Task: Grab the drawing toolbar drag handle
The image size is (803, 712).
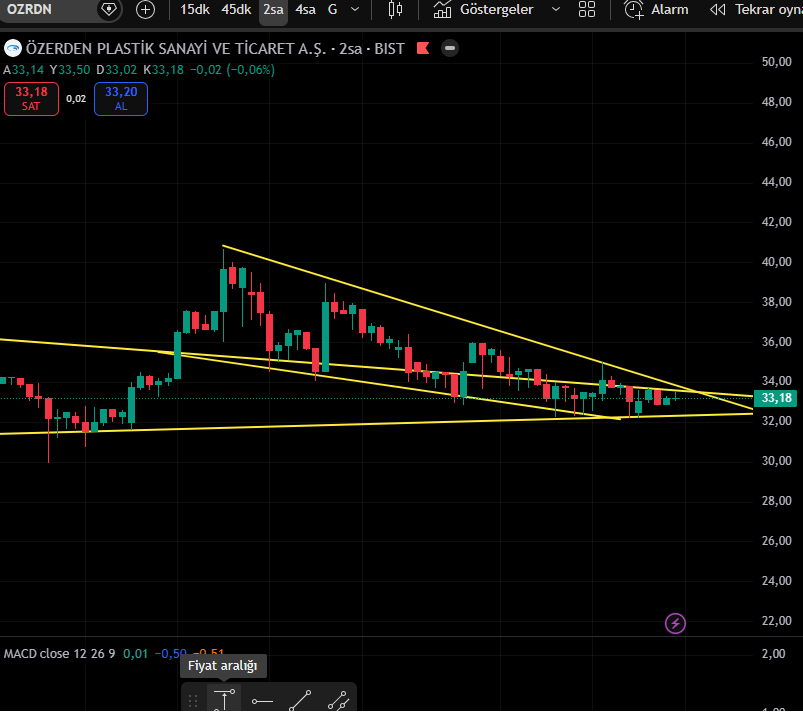Action: 193,701
